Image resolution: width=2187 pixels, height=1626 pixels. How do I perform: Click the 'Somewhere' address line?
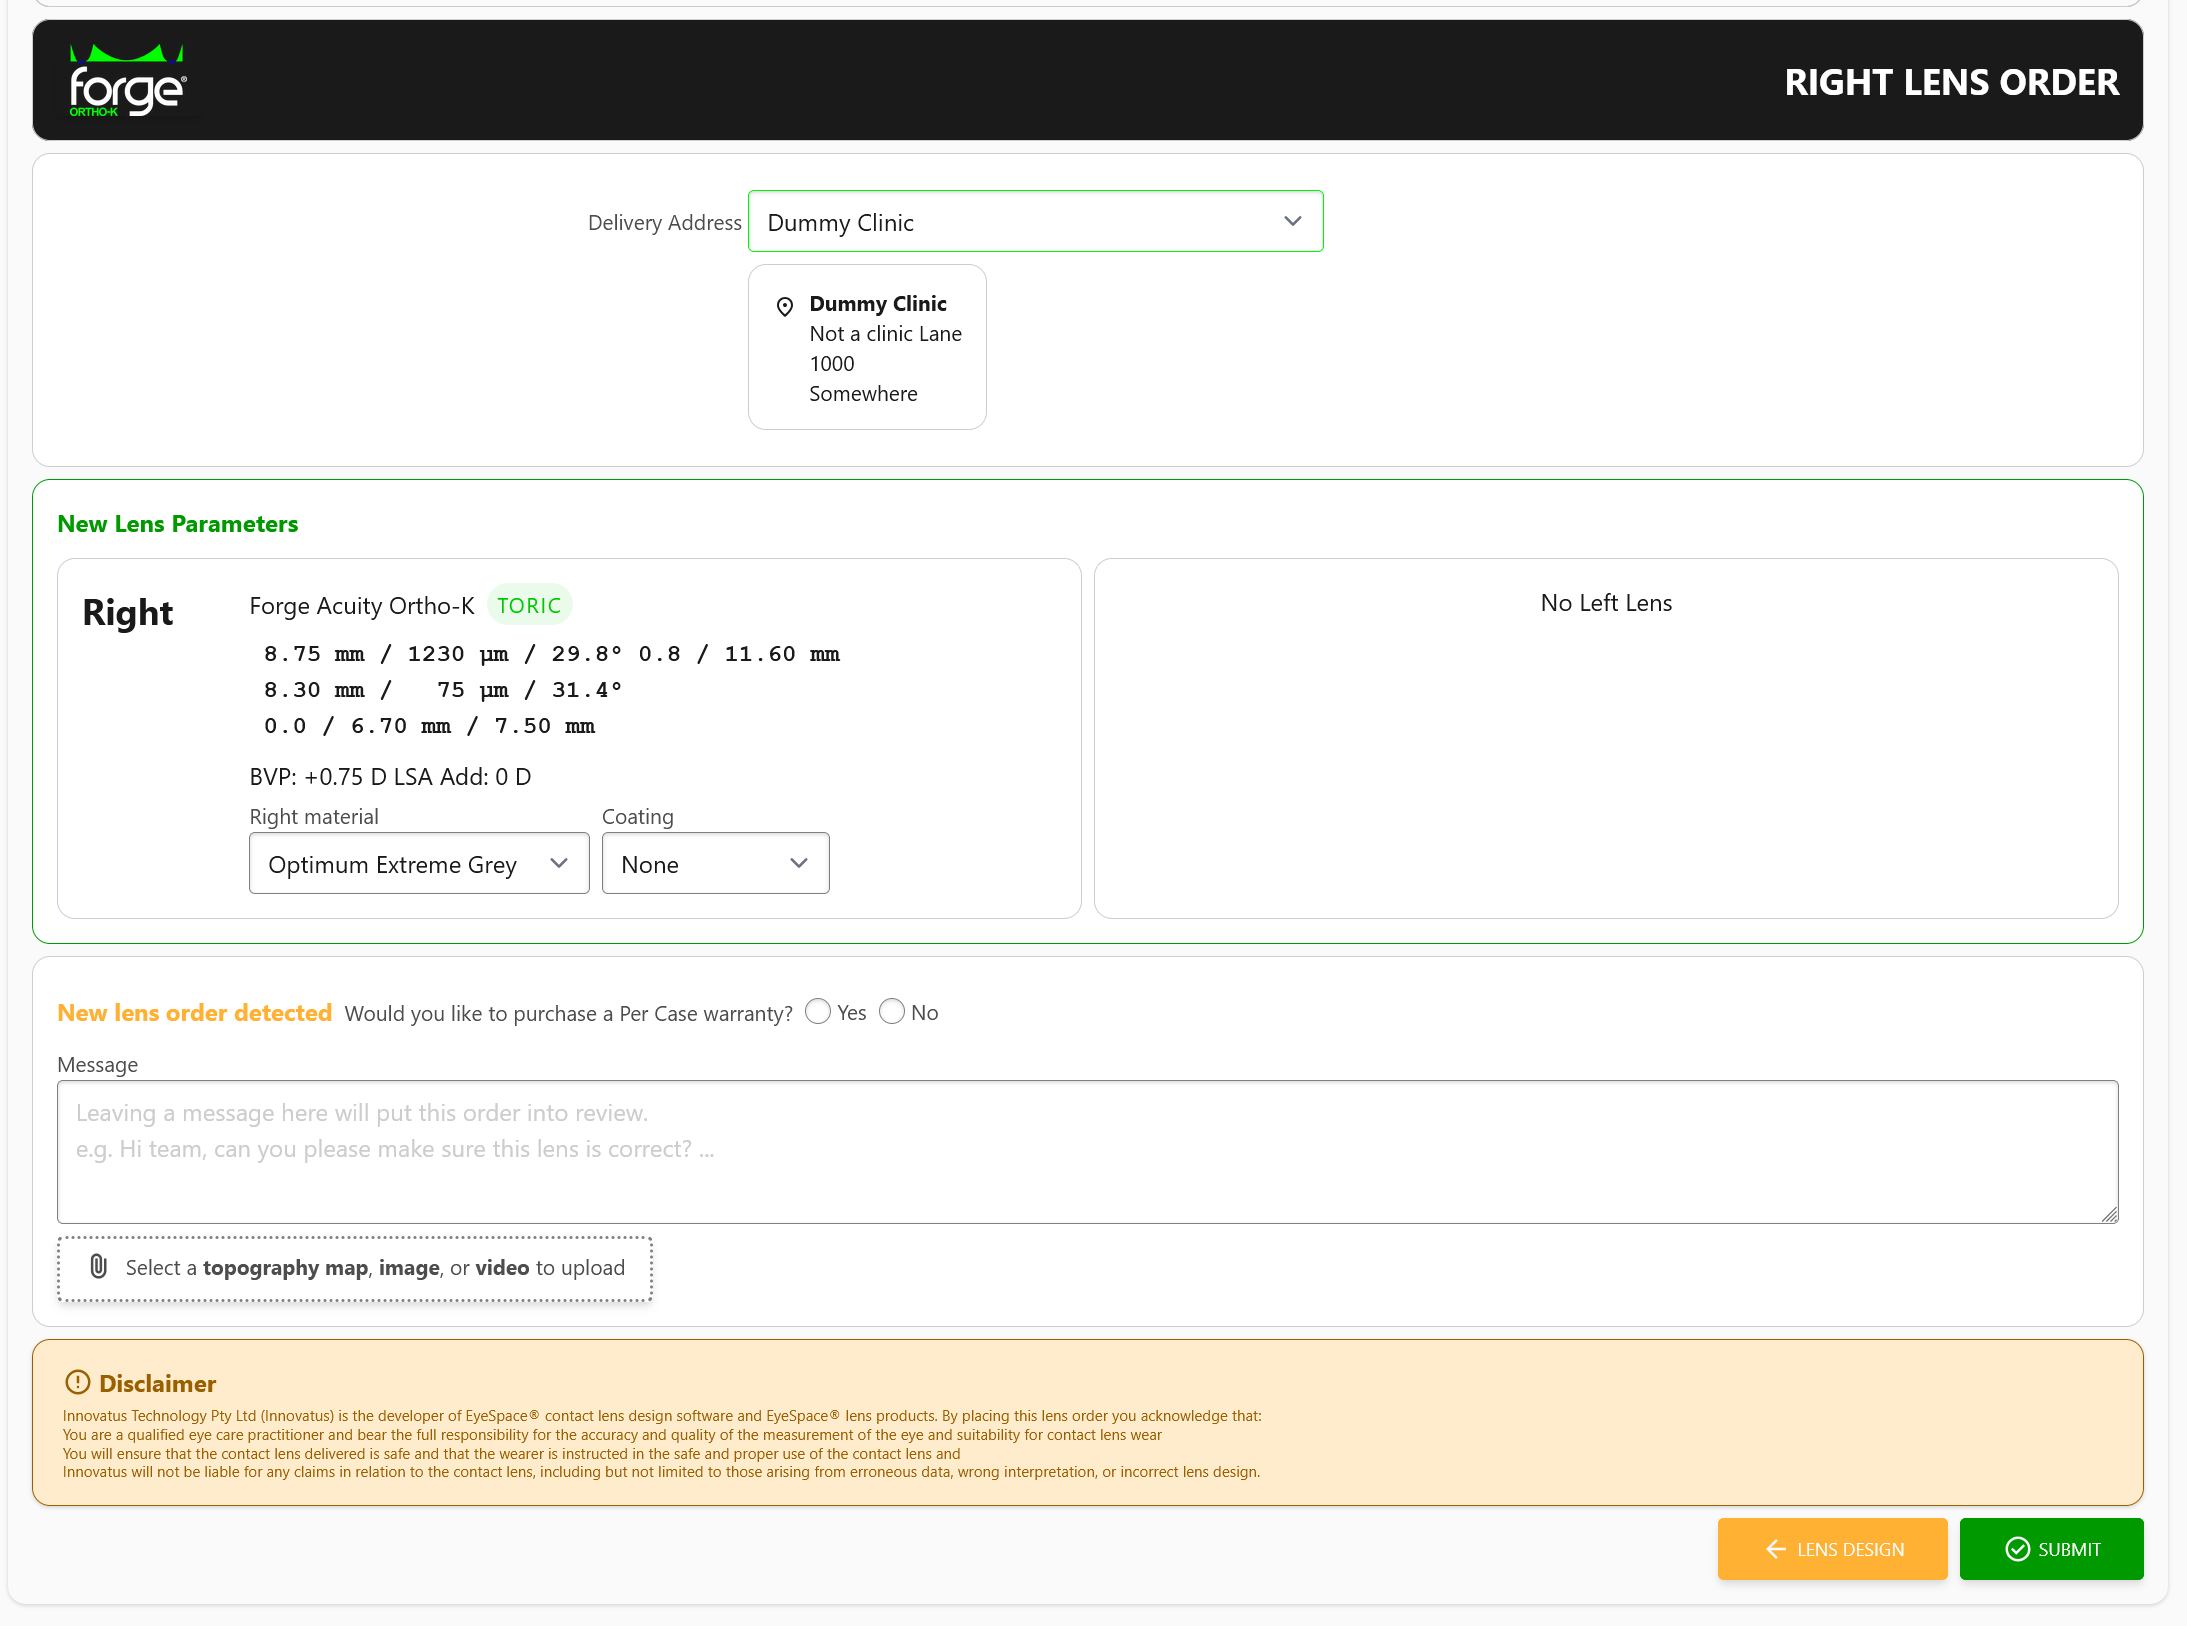point(863,394)
